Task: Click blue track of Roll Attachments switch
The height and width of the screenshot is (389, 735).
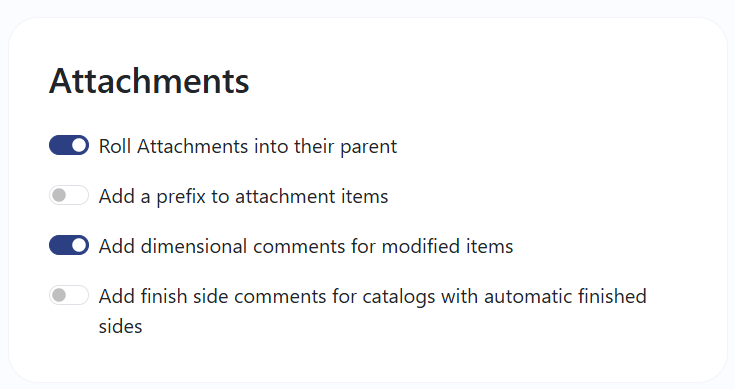Action: 60,145
